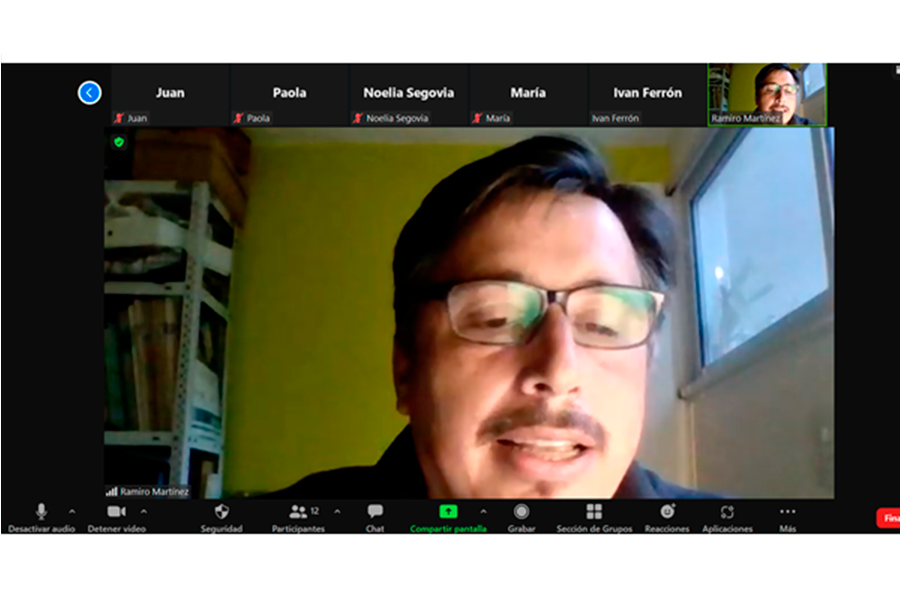The image size is (900, 600).
Task: Stop the camera with Detener video
Action: click(x=116, y=512)
